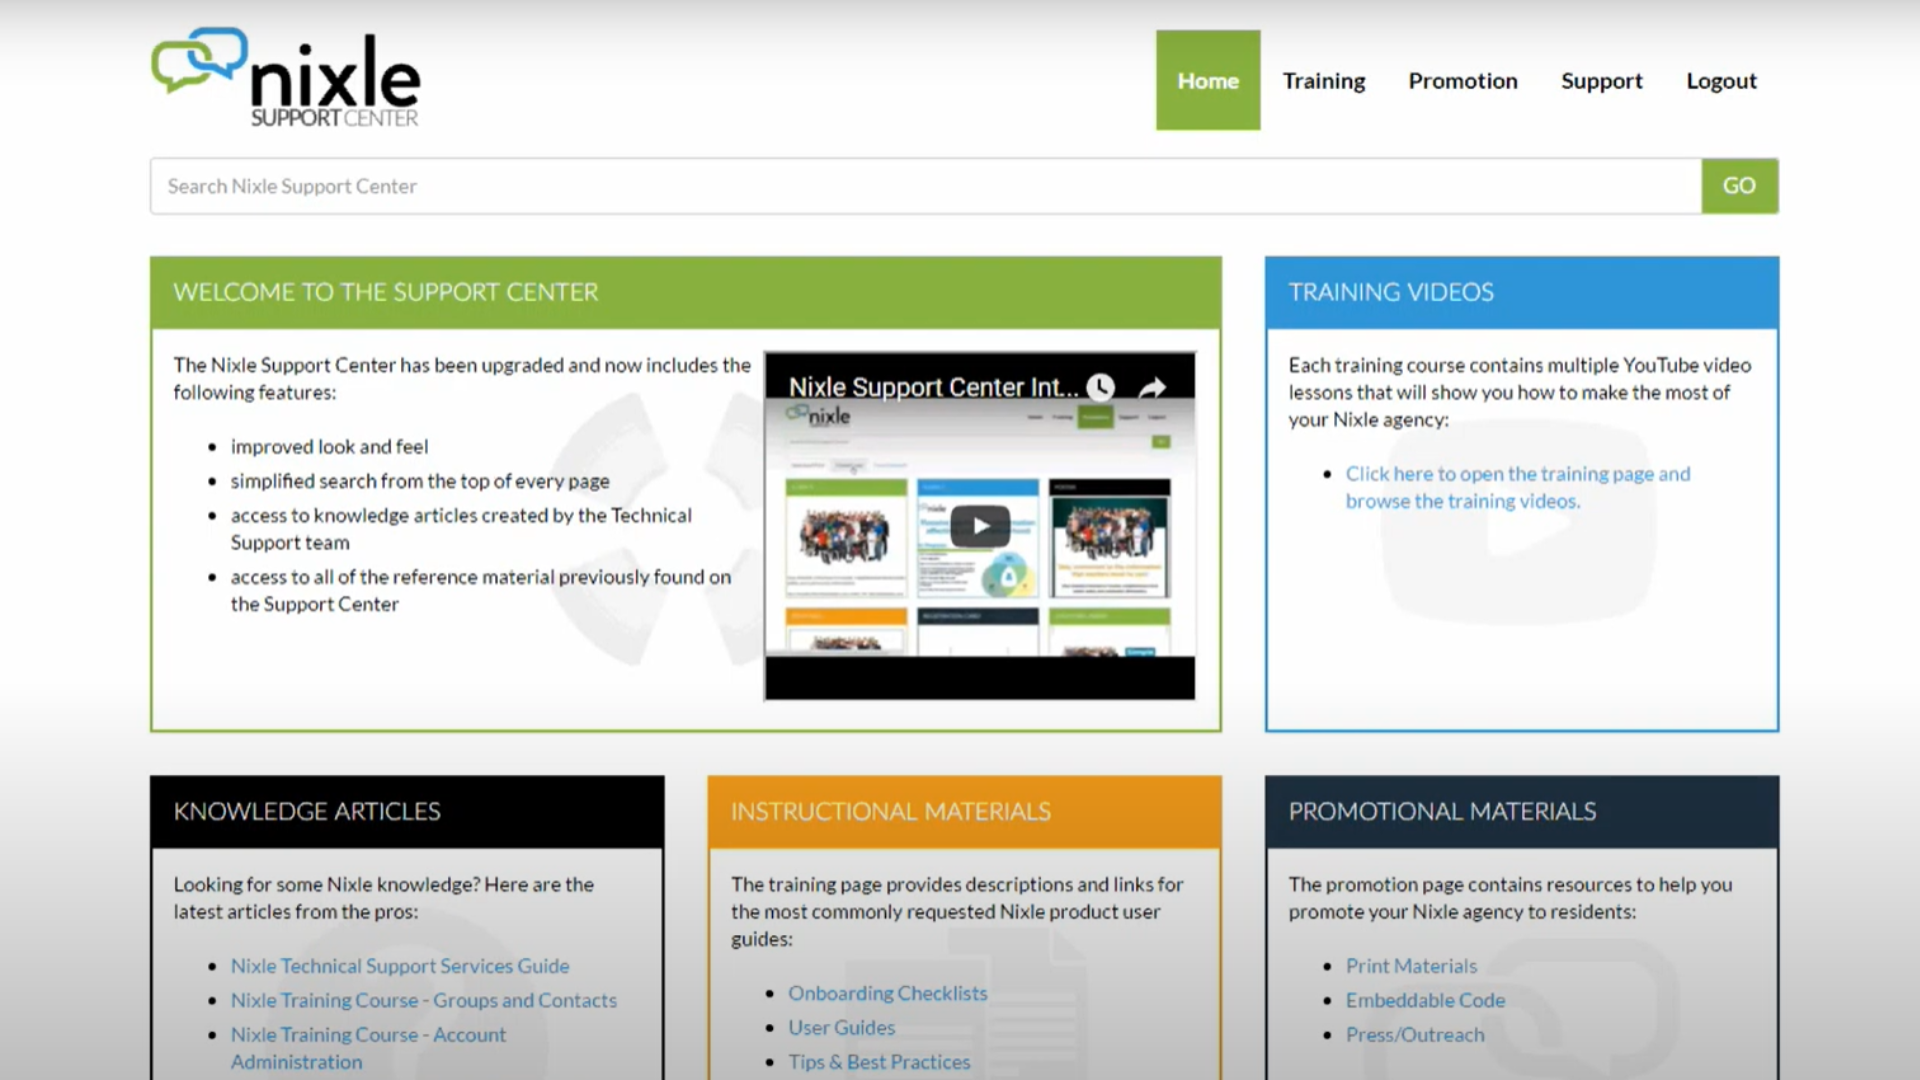1920x1080 pixels.
Task: Expand the User Guides instructional link
Action: coord(841,1026)
